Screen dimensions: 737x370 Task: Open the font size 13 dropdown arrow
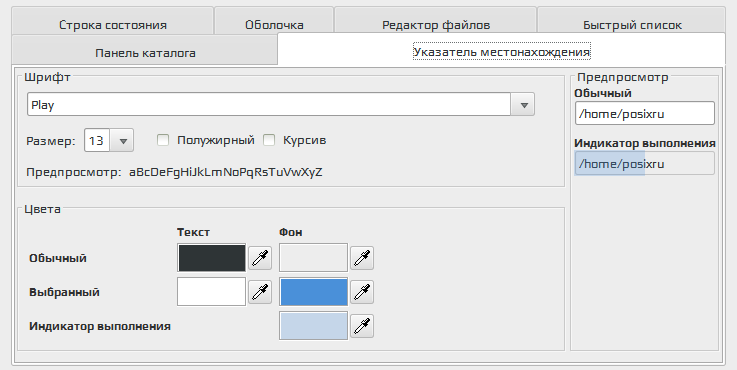(122, 141)
